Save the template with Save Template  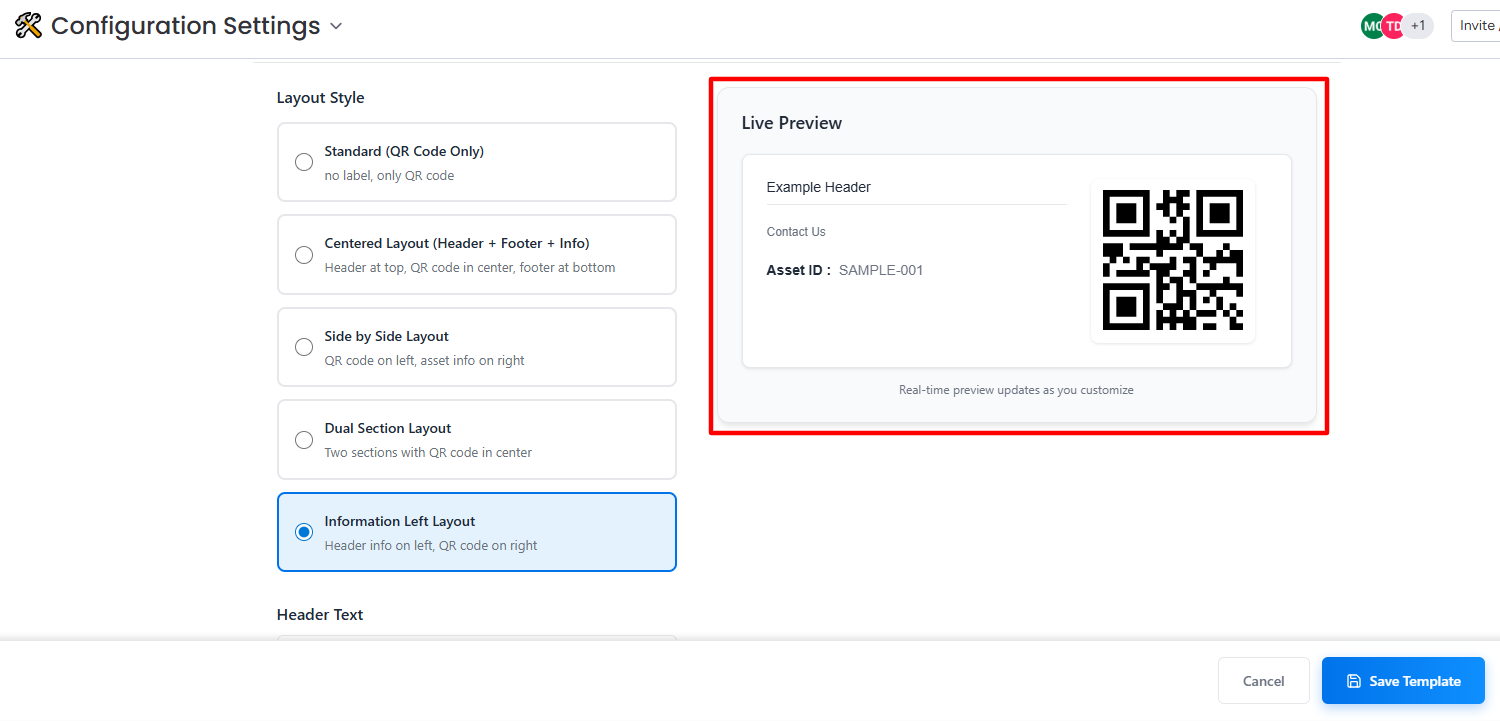(x=1404, y=681)
